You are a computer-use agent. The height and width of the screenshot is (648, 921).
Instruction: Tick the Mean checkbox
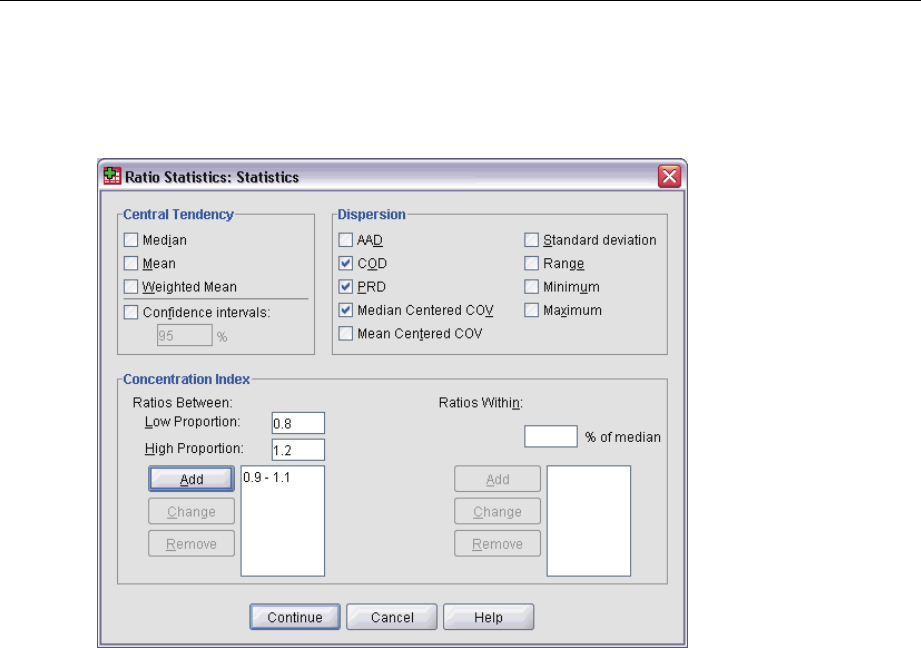(x=131, y=263)
